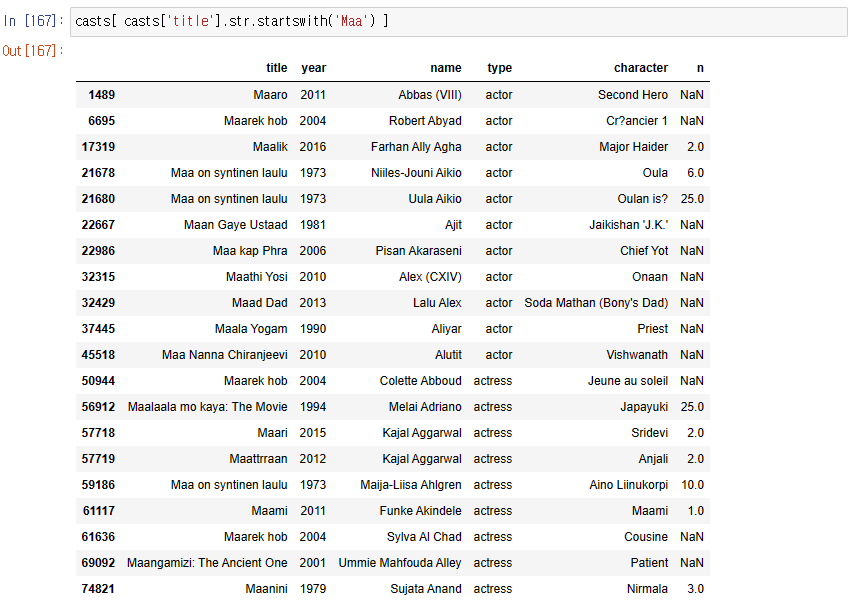Click the name cell 'Uula Aikio'
This screenshot has width=852, height=605.
pyautogui.click(x=435, y=199)
